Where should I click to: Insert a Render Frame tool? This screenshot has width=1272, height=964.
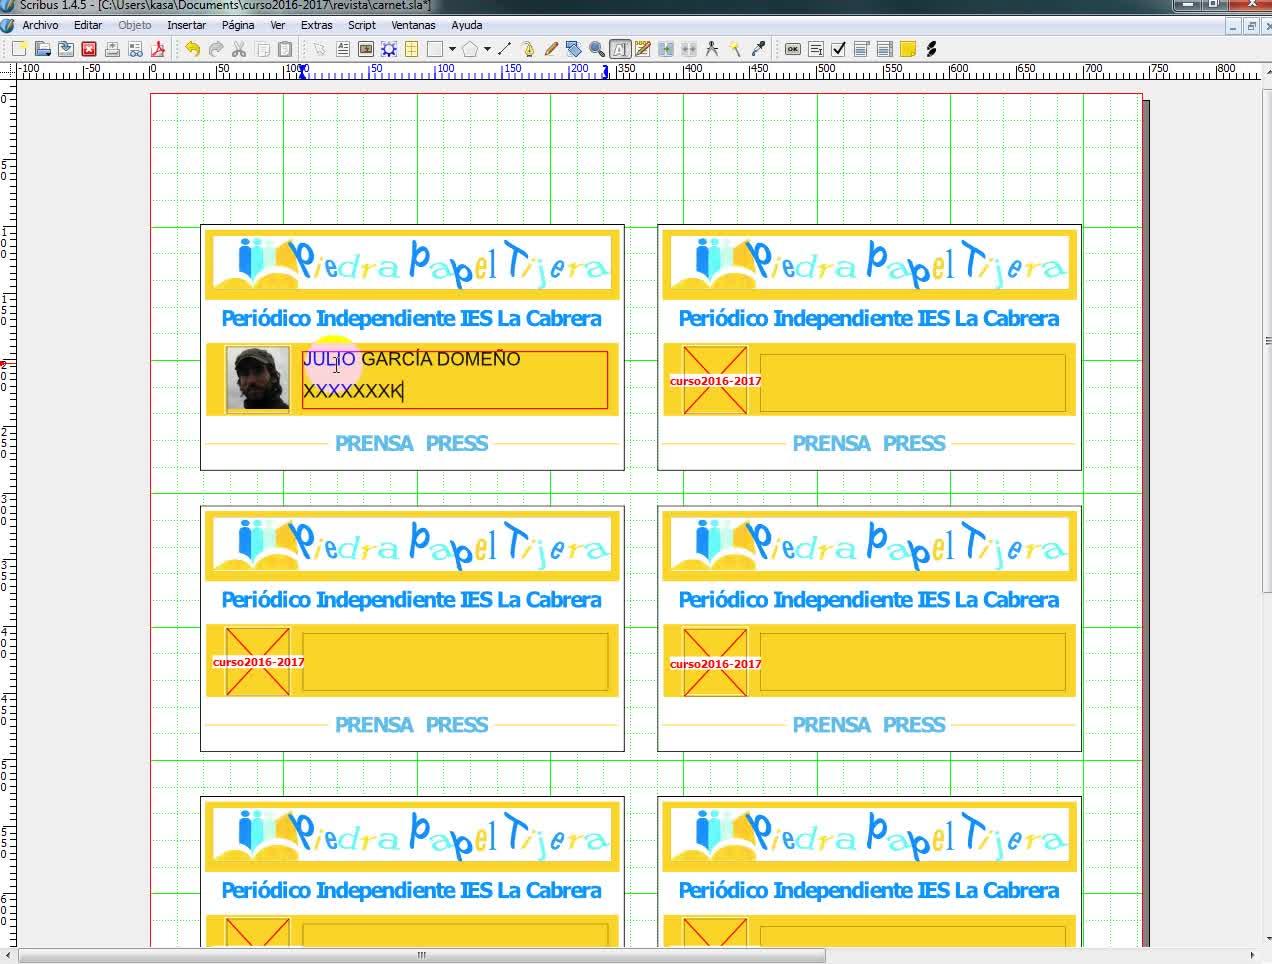tap(389, 49)
